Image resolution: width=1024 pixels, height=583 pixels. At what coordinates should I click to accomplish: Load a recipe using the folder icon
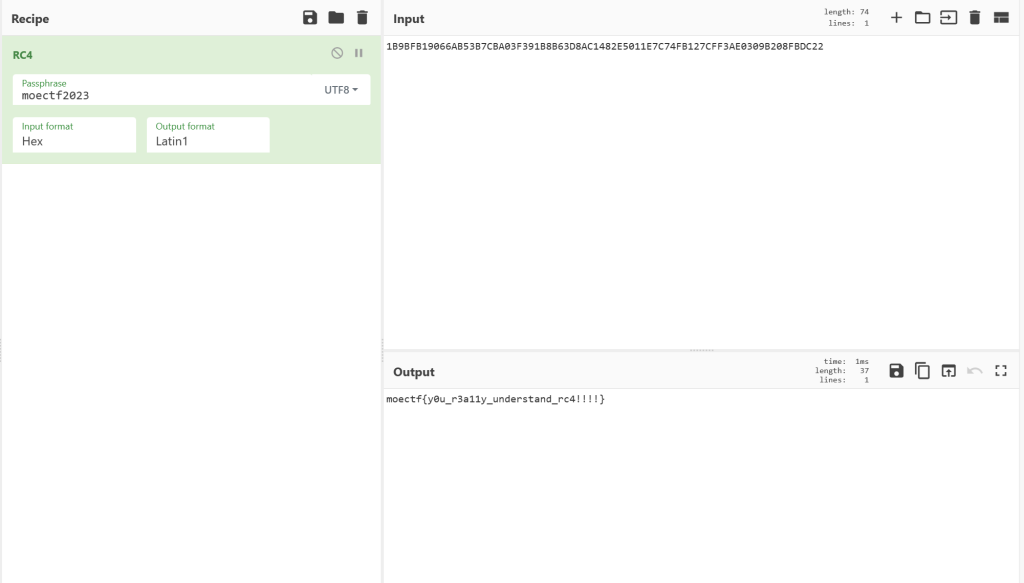pyautogui.click(x=336, y=18)
